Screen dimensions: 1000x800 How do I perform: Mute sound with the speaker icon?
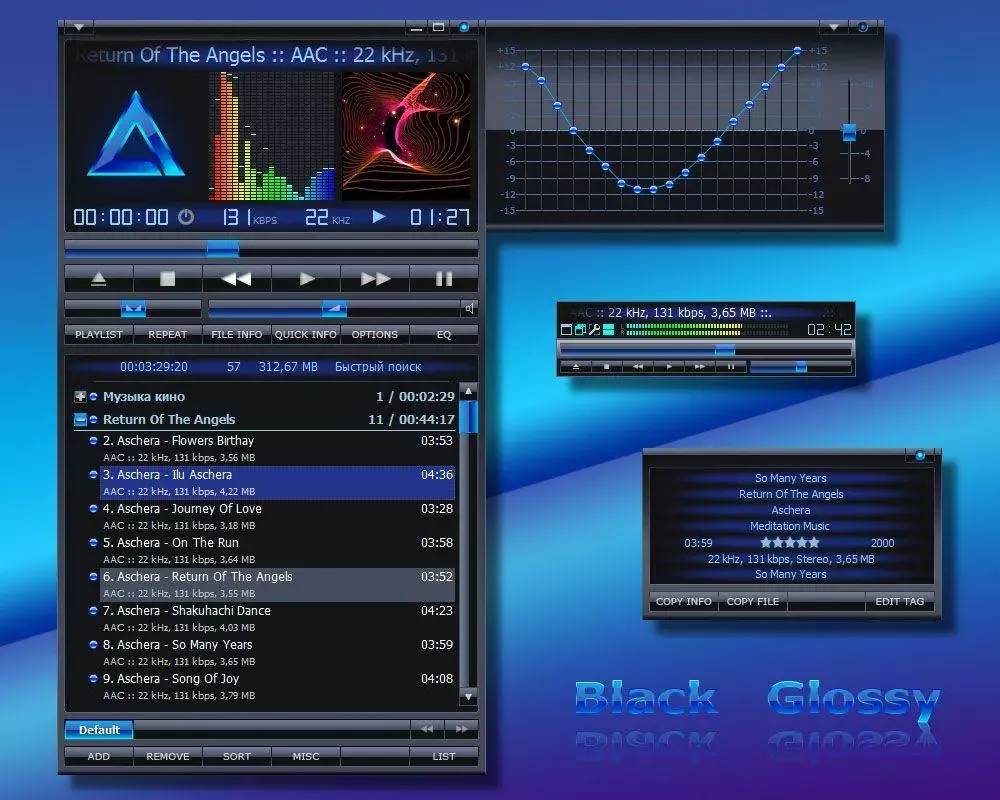[468, 308]
